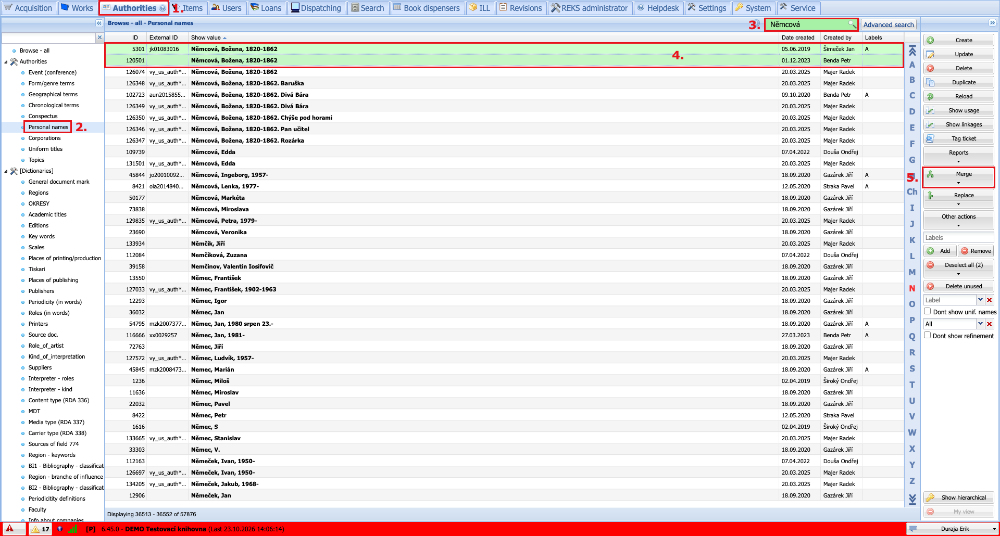Switch to the Works tab
Viewport: 1000px width, 536px height.
point(78,8)
